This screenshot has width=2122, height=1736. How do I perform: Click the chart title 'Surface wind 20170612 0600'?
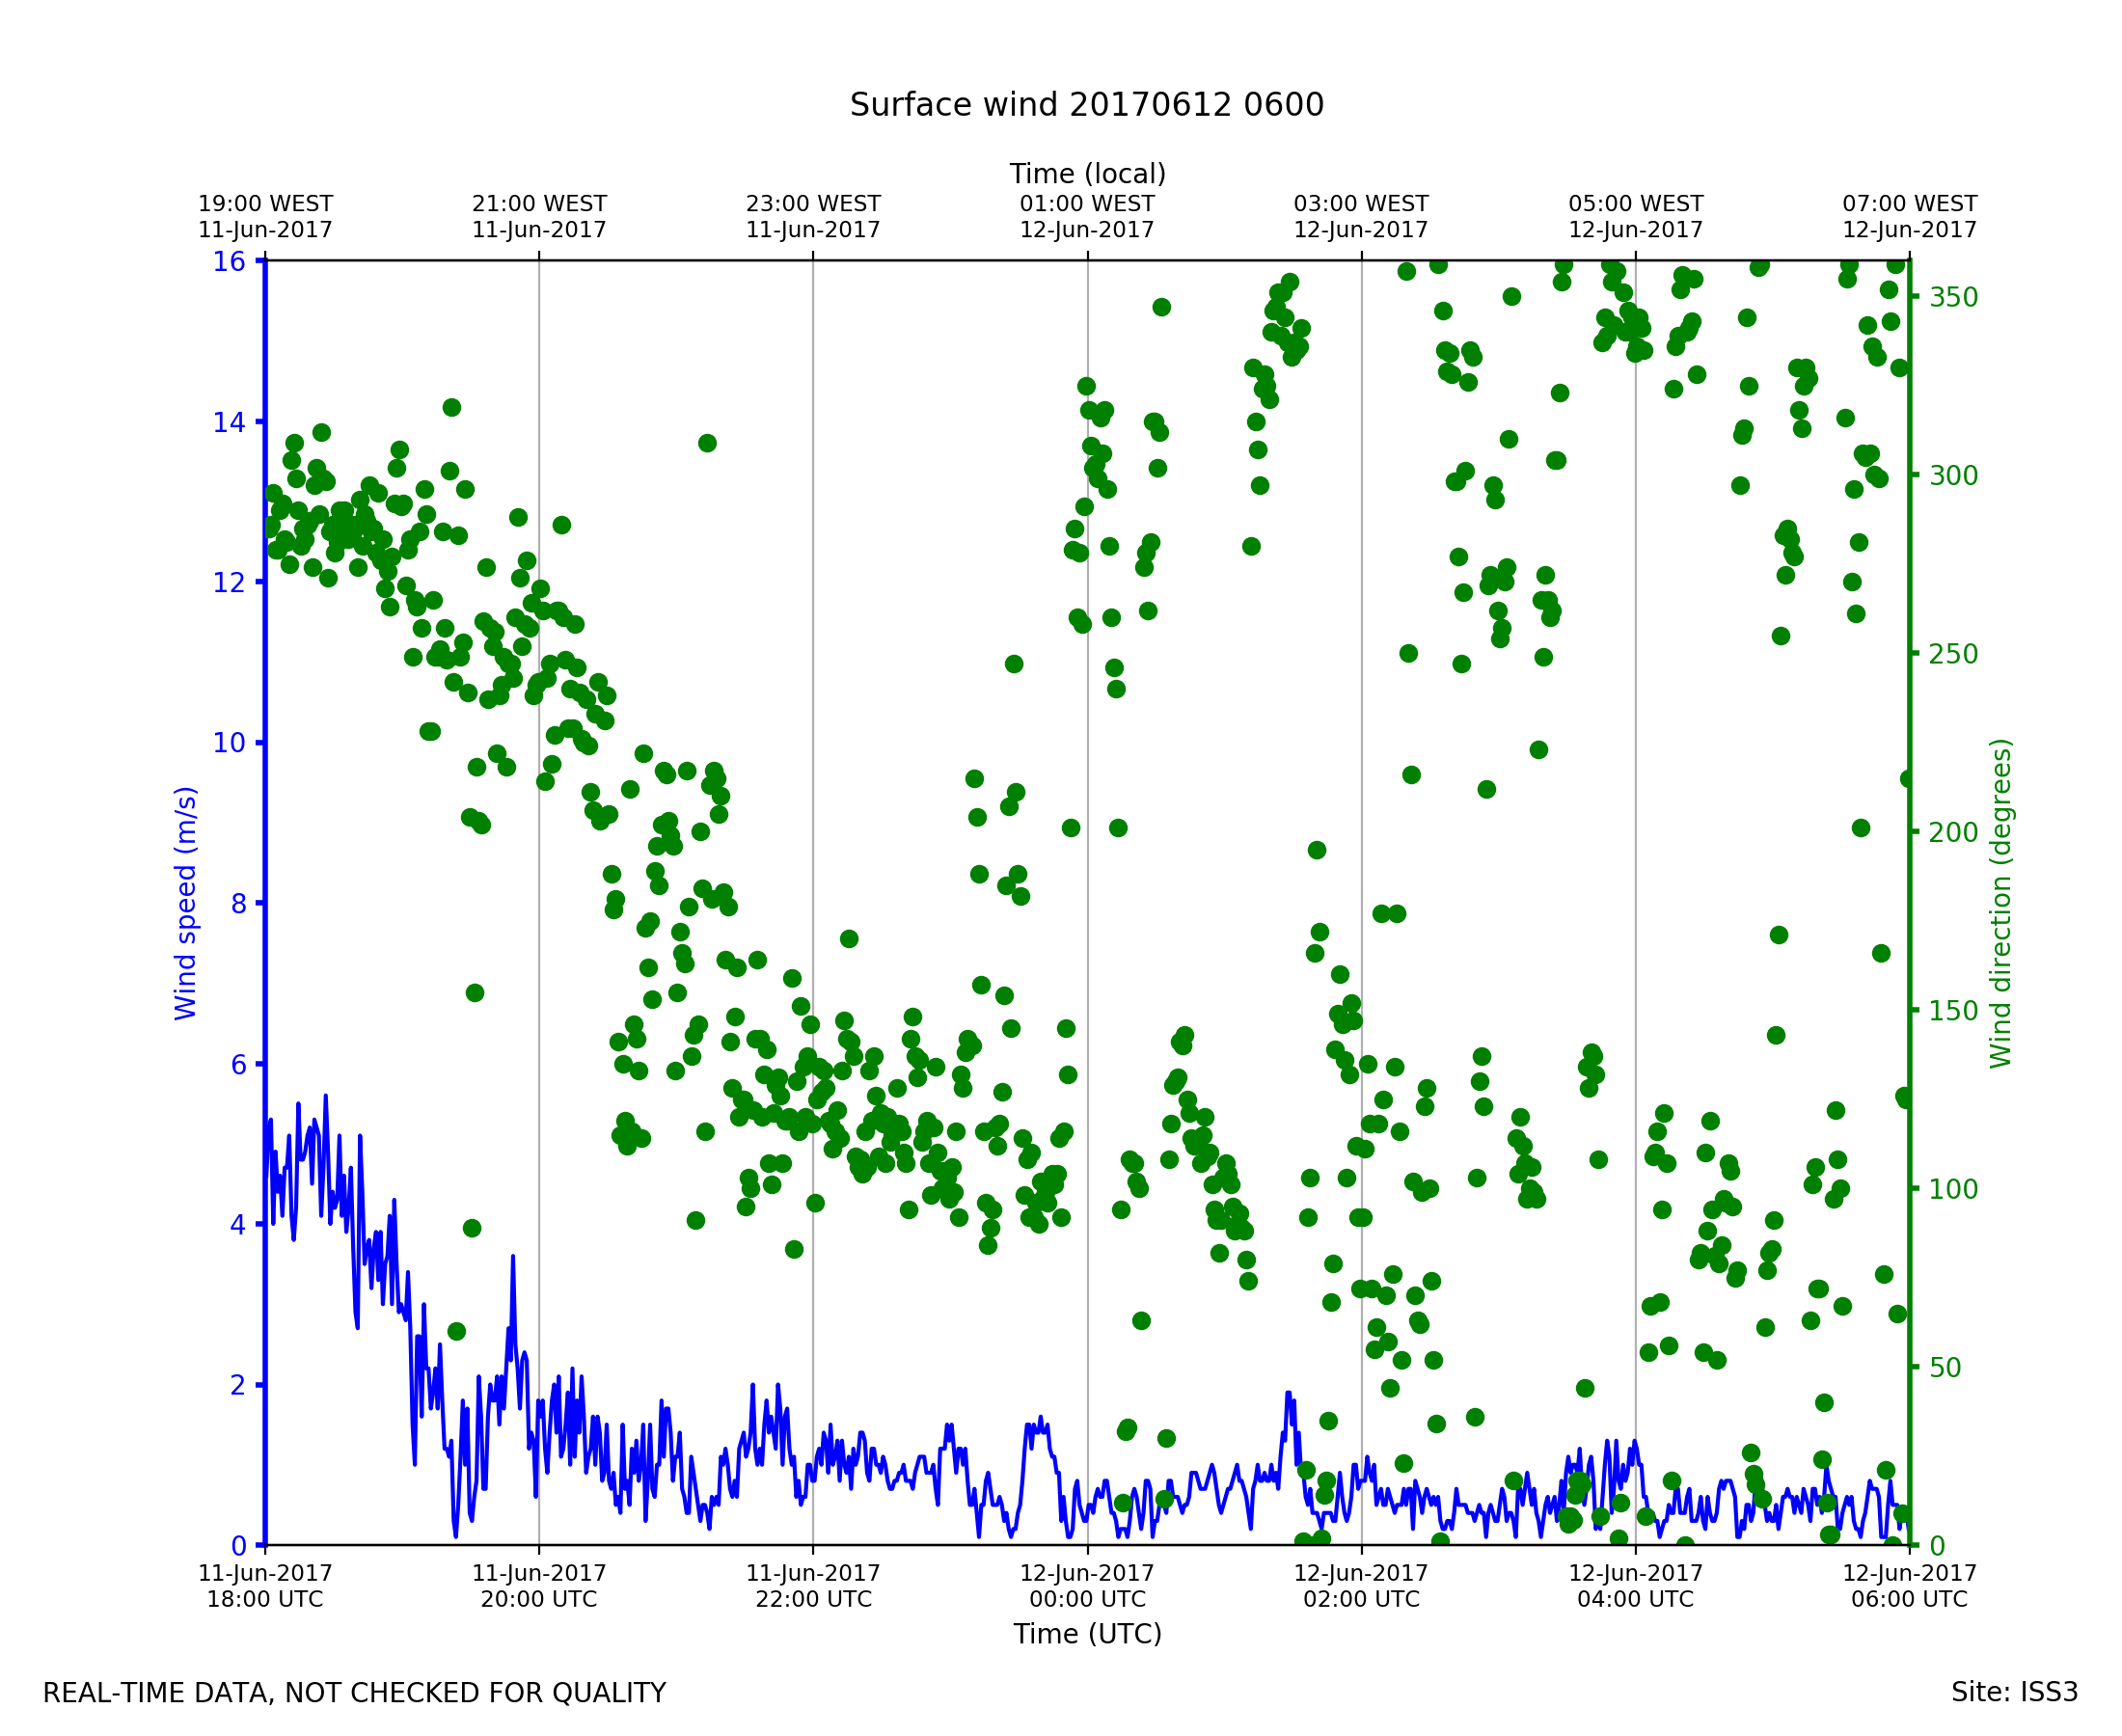tap(1086, 105)
